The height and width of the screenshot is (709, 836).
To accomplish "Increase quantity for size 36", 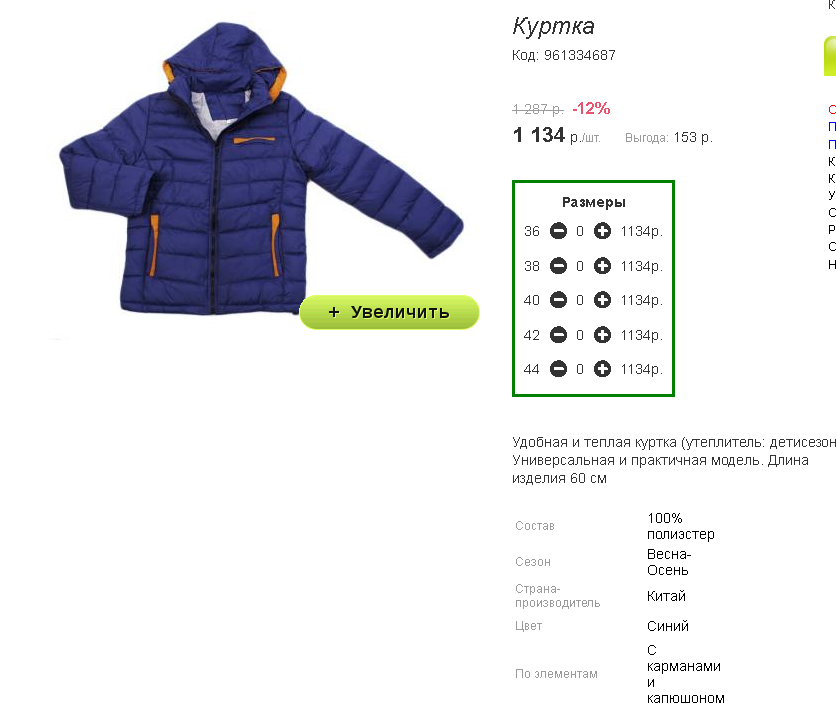I will click(x=602, y=231).
